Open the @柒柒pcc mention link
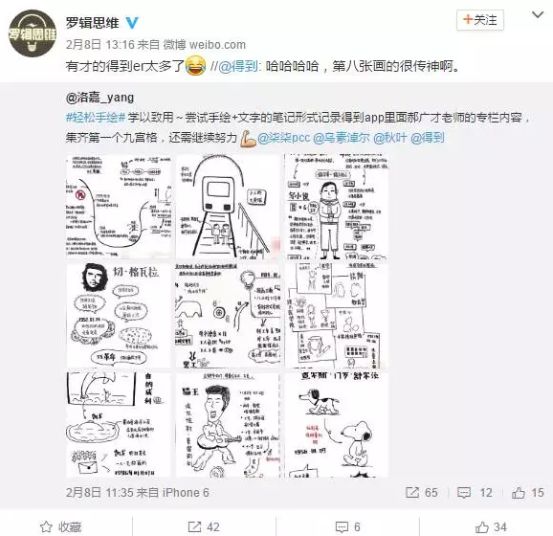This screenshot has height=536, width=553. tap(284, 138)
